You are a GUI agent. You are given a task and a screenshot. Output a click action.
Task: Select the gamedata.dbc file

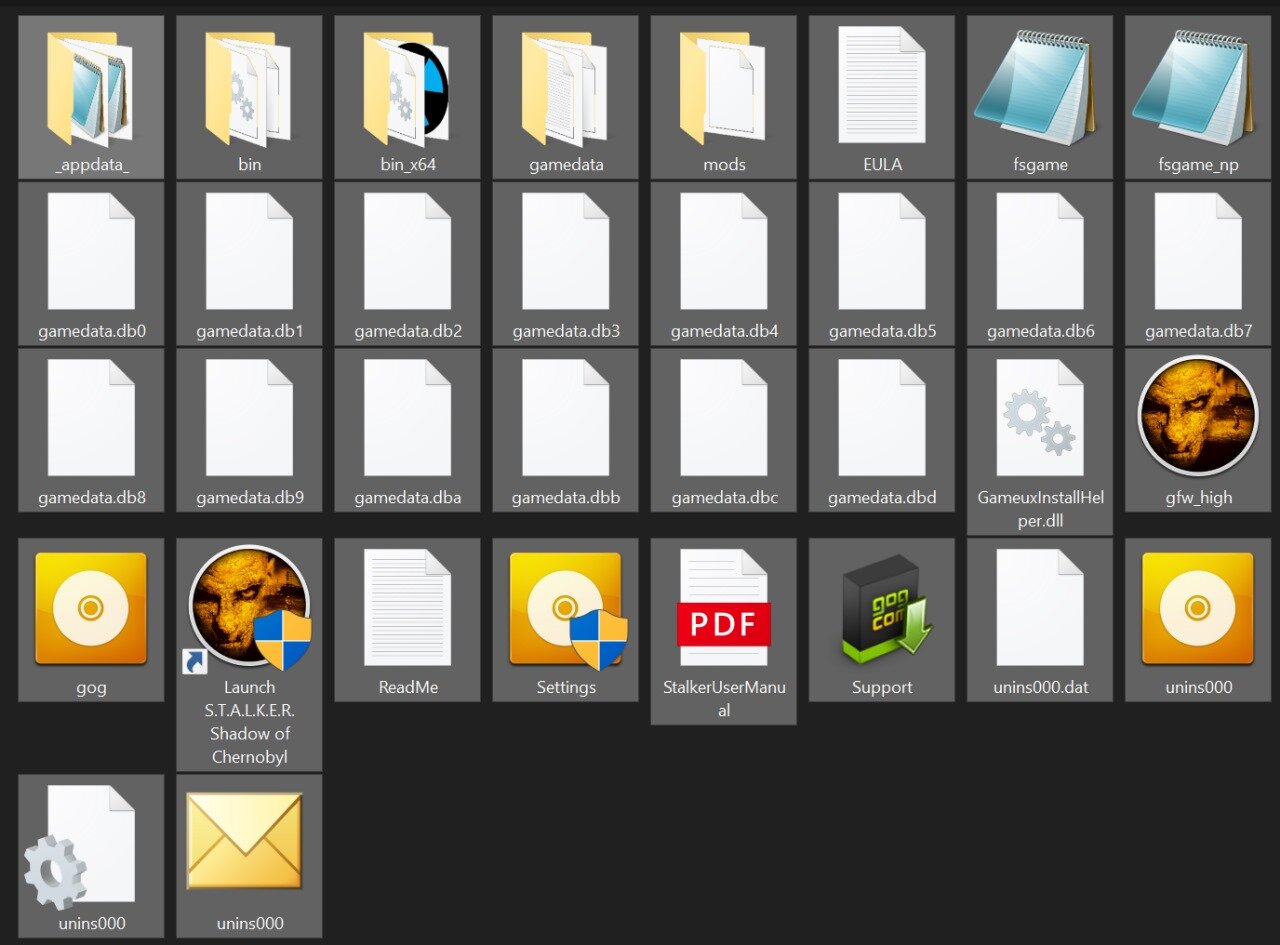(x=723, y=430)
